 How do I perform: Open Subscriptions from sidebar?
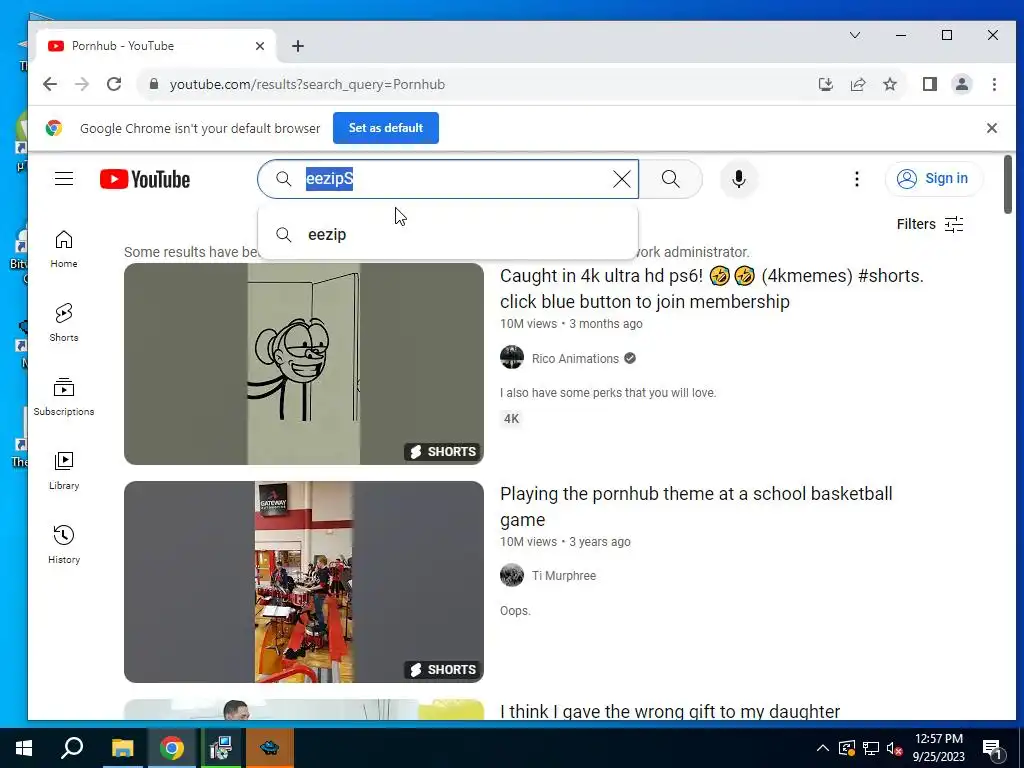pyautogui.click(x=64, y=396)
